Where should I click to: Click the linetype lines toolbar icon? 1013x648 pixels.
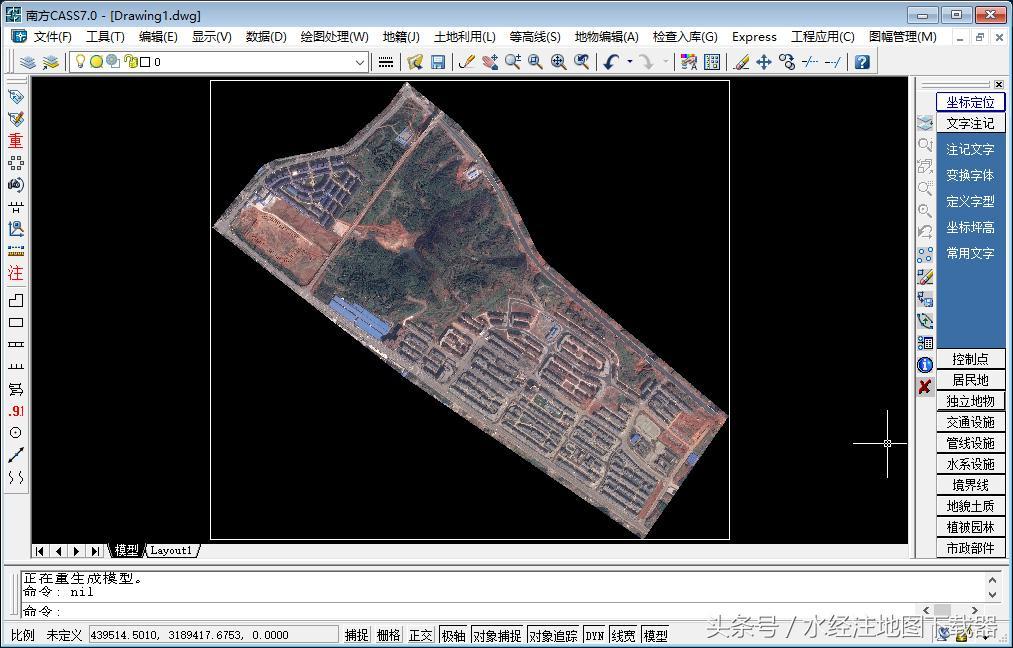point(386,62)
